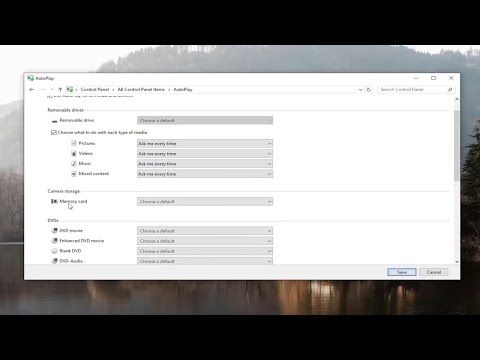Viewport: 480px width, 360px height.
Task: Open the Enhanced DVD movie dropdown
Action: click(x=205, y=241)
